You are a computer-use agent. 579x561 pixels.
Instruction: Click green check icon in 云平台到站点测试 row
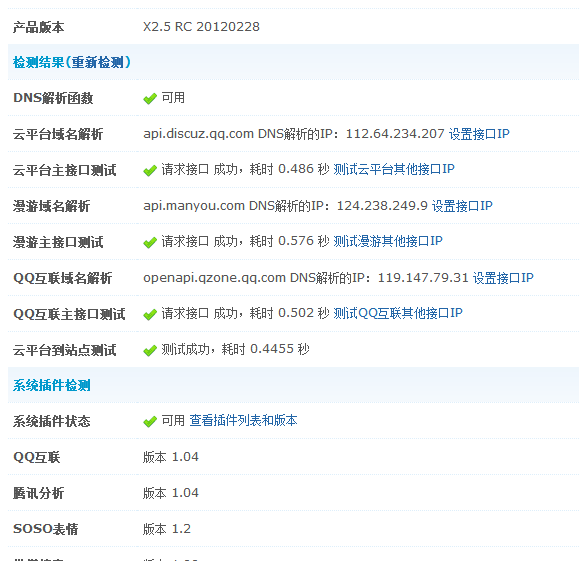[x=150, y=350]
